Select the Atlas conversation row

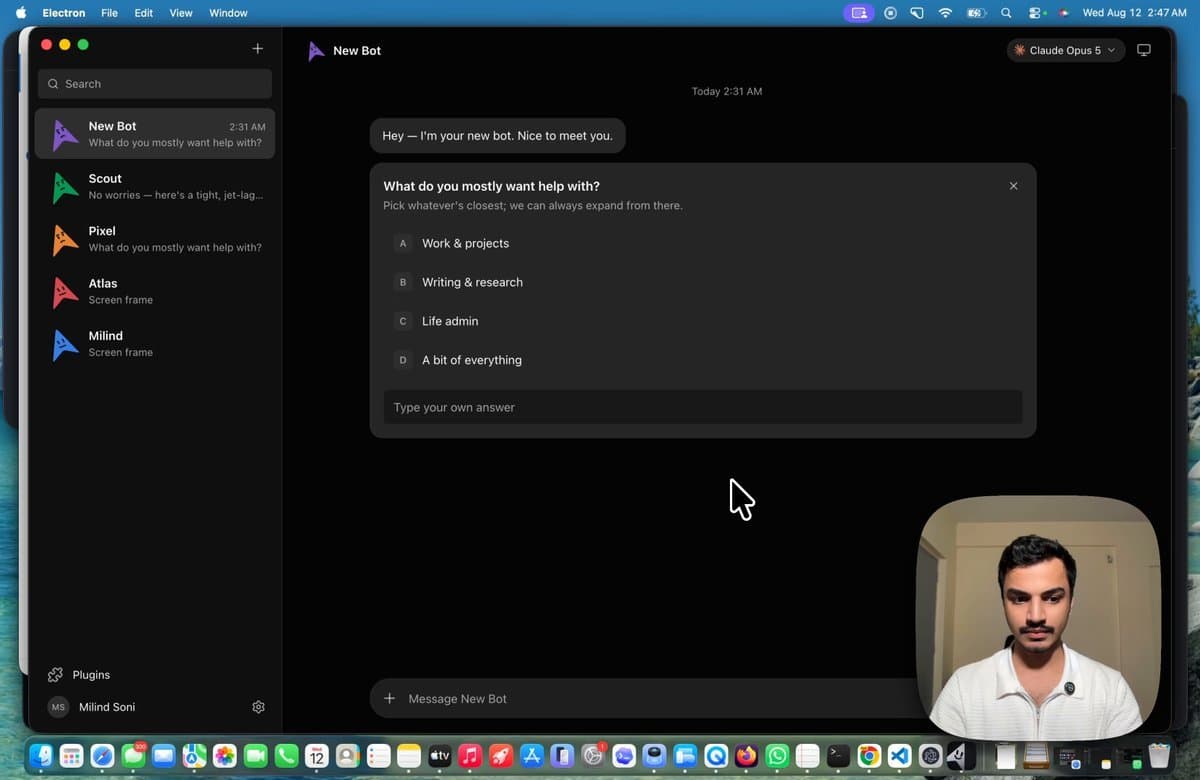[155, 291]
